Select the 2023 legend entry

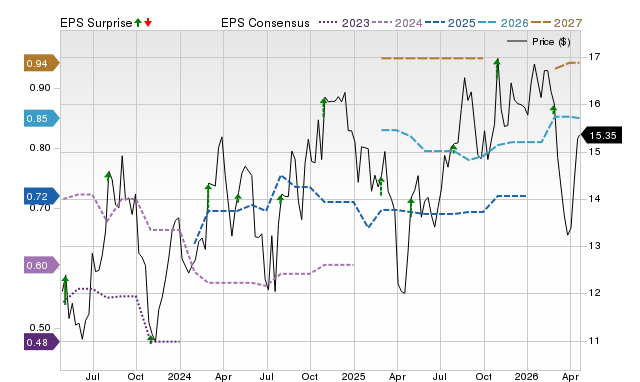(x=344, y=23)
